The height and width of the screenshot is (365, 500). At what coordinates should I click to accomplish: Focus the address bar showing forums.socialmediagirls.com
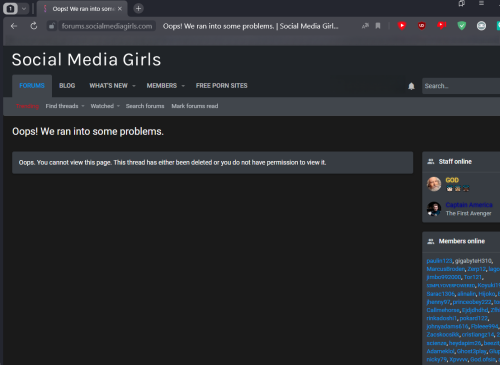pyautogui.click(x=107, y=26)
